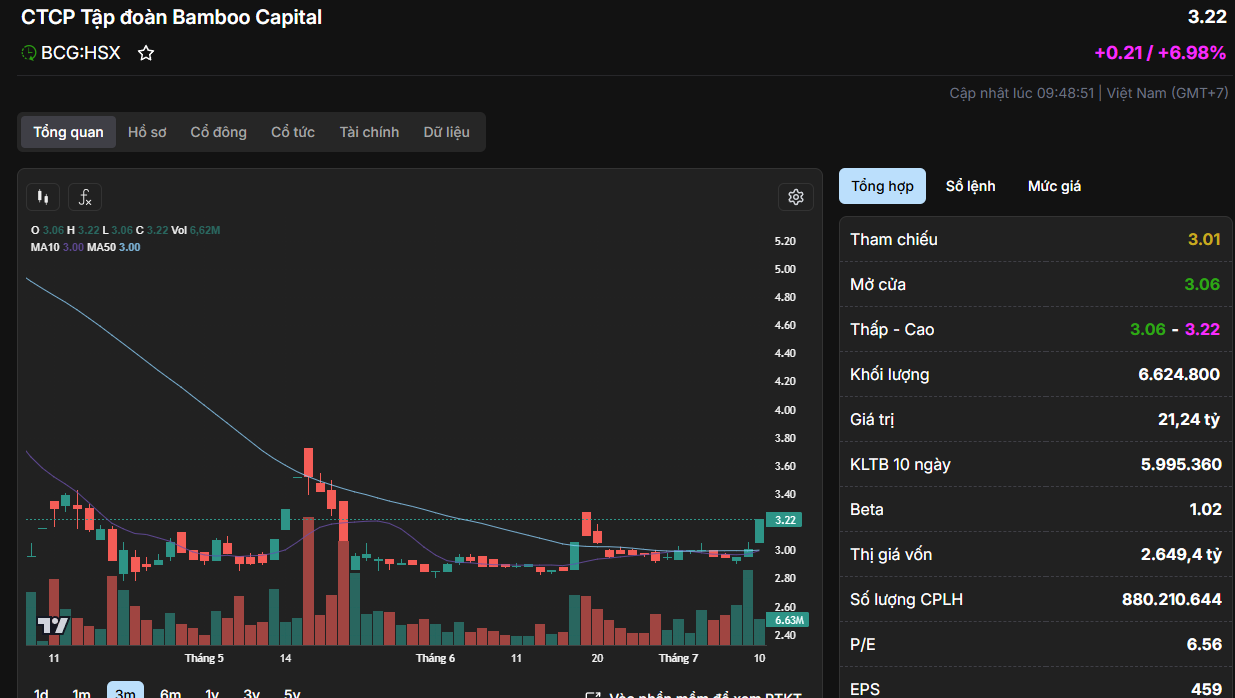Click the green clock icon beside BCG:HSX
This screenshot has width=1235, height=698.
[28, 53]
